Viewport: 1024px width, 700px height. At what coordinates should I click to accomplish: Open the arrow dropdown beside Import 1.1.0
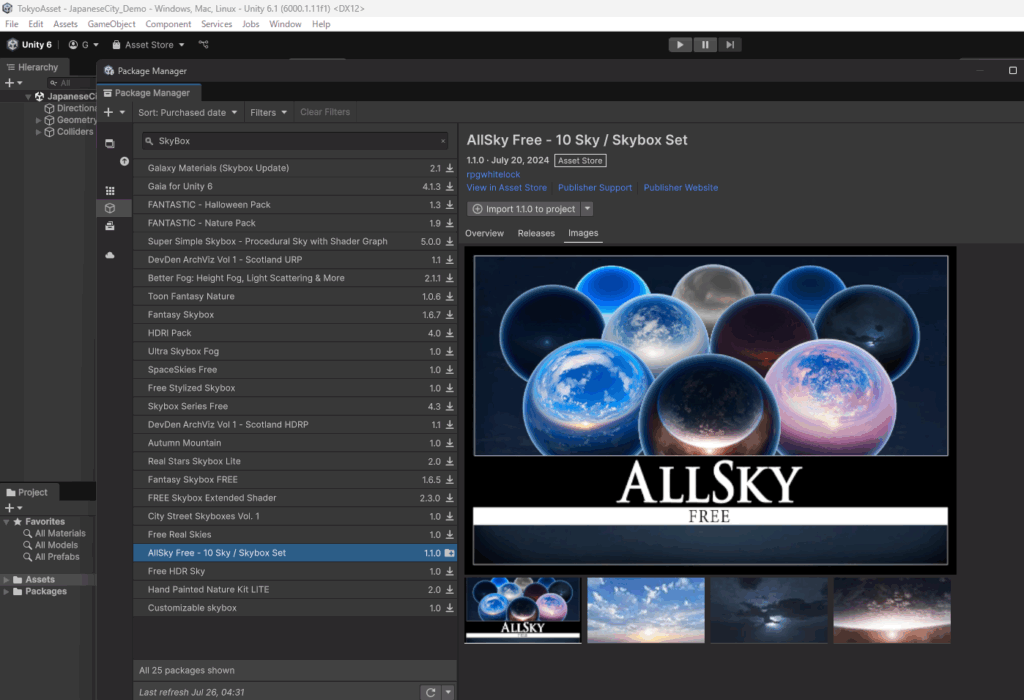(x=587, y=209)
